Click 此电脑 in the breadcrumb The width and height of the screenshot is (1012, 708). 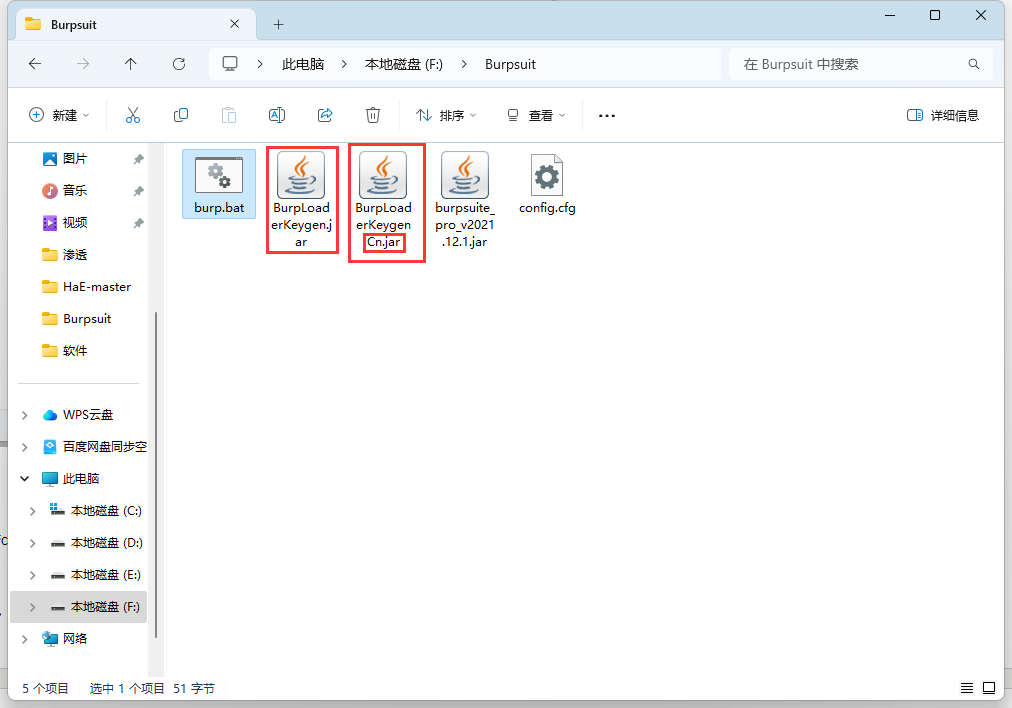(303, 64)
